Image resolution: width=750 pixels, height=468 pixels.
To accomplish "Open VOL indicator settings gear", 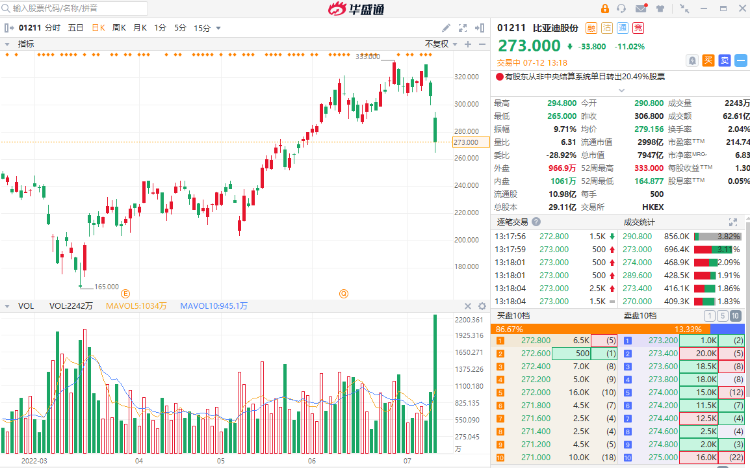I will tap(482, 306).
